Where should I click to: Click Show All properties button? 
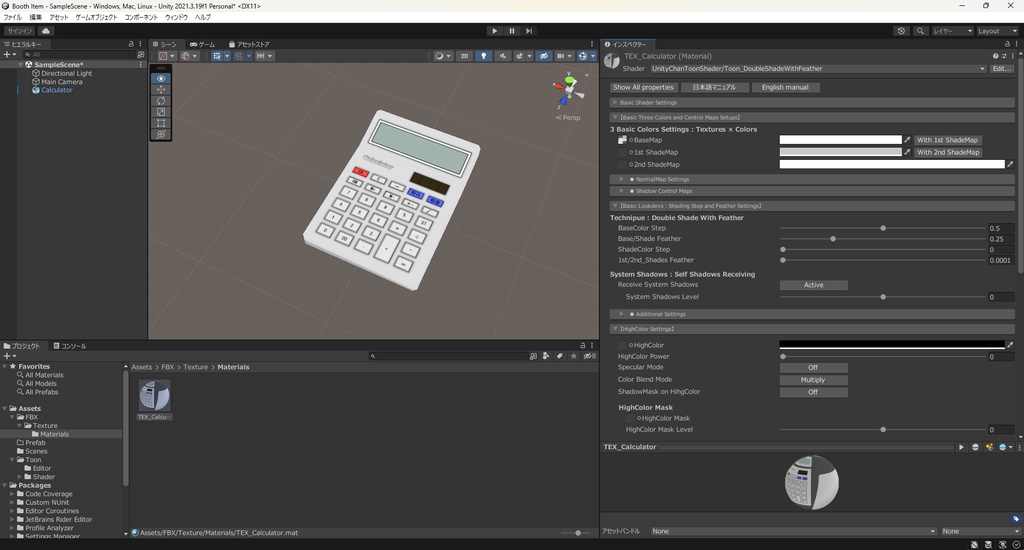point(643,88)
